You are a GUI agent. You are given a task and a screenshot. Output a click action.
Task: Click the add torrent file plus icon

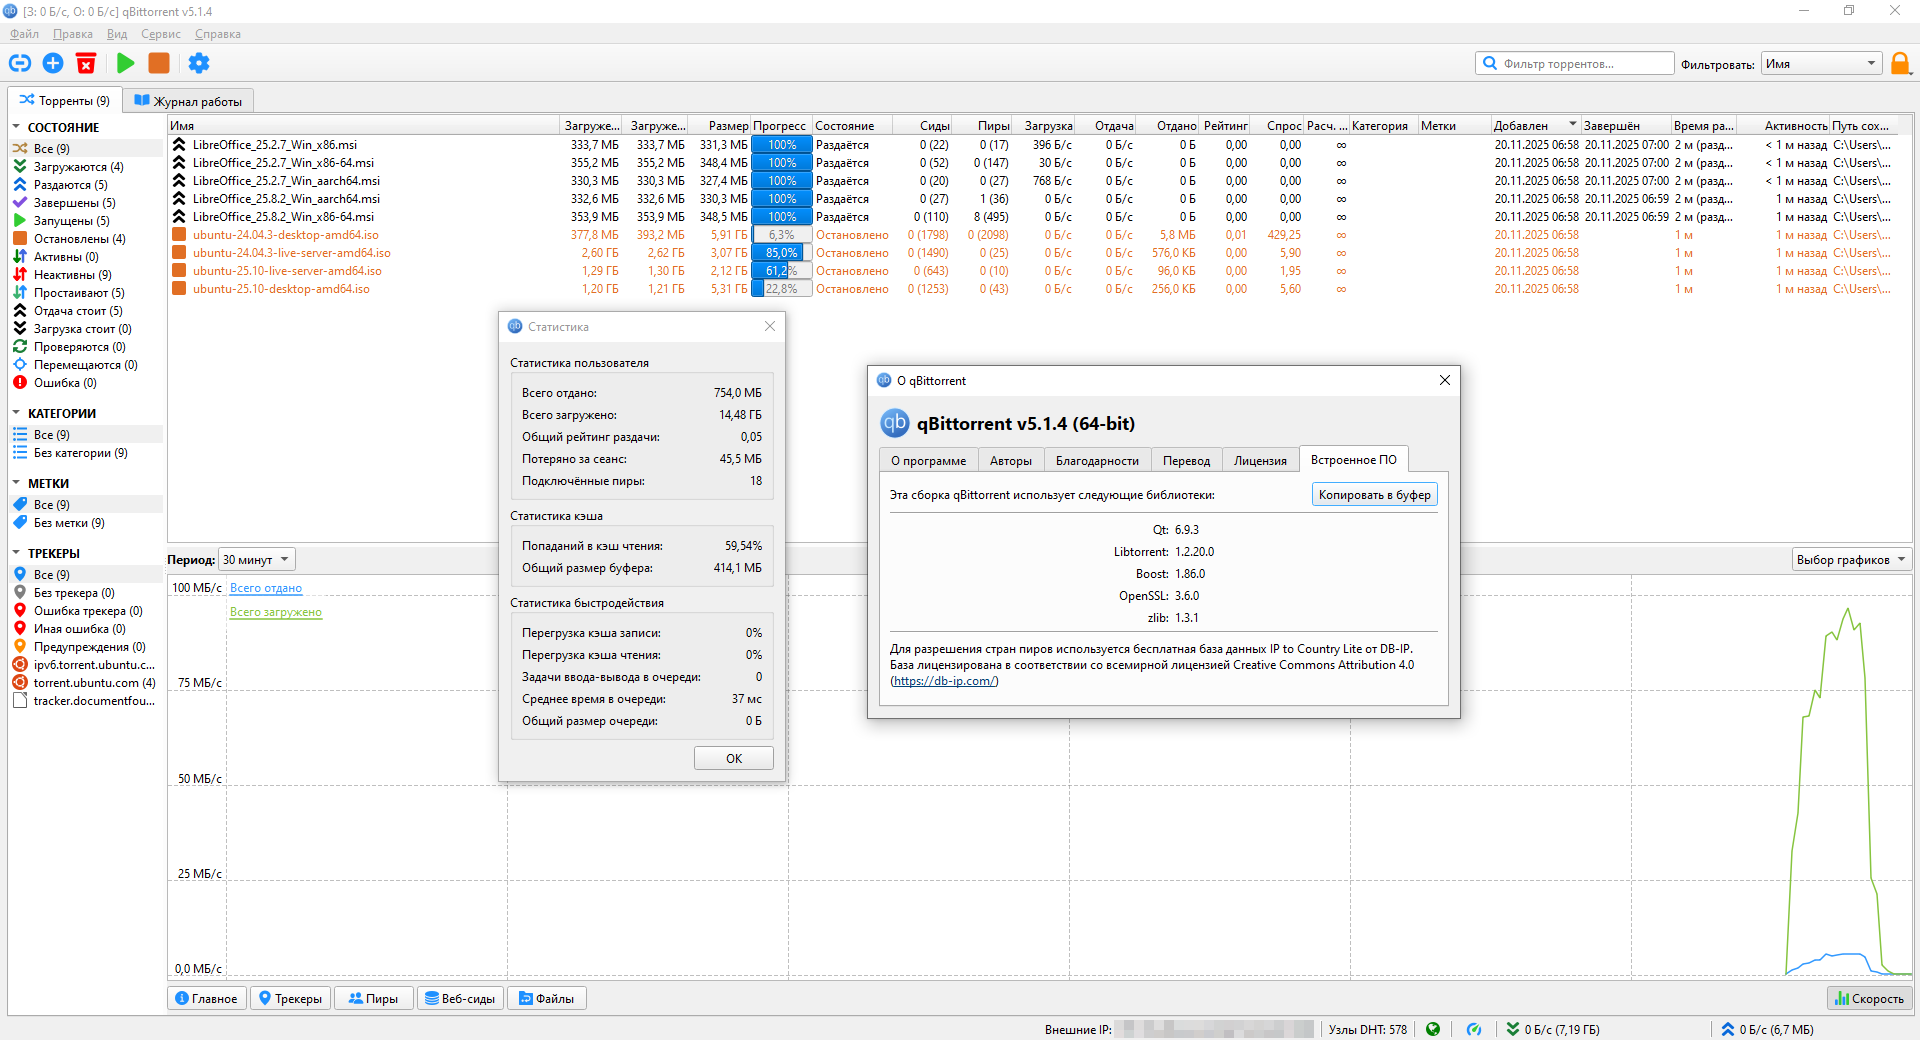pyautogui.click(x=53, y=63)
